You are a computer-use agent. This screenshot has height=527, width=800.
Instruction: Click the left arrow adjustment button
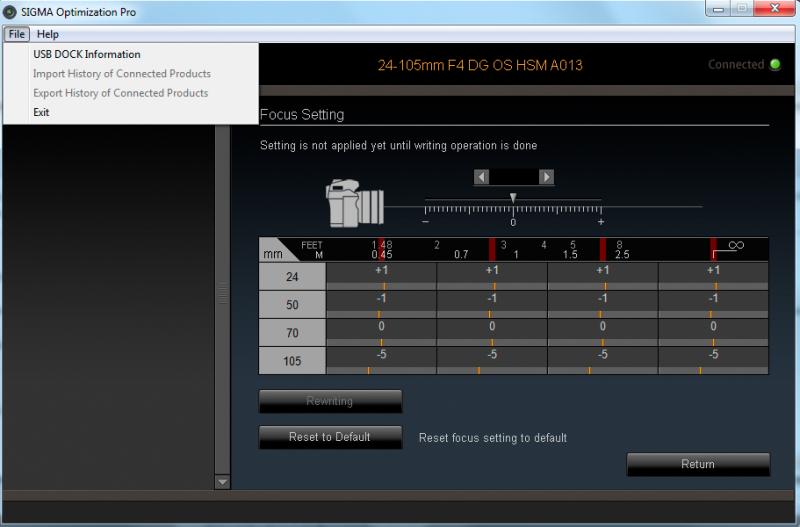481,177
